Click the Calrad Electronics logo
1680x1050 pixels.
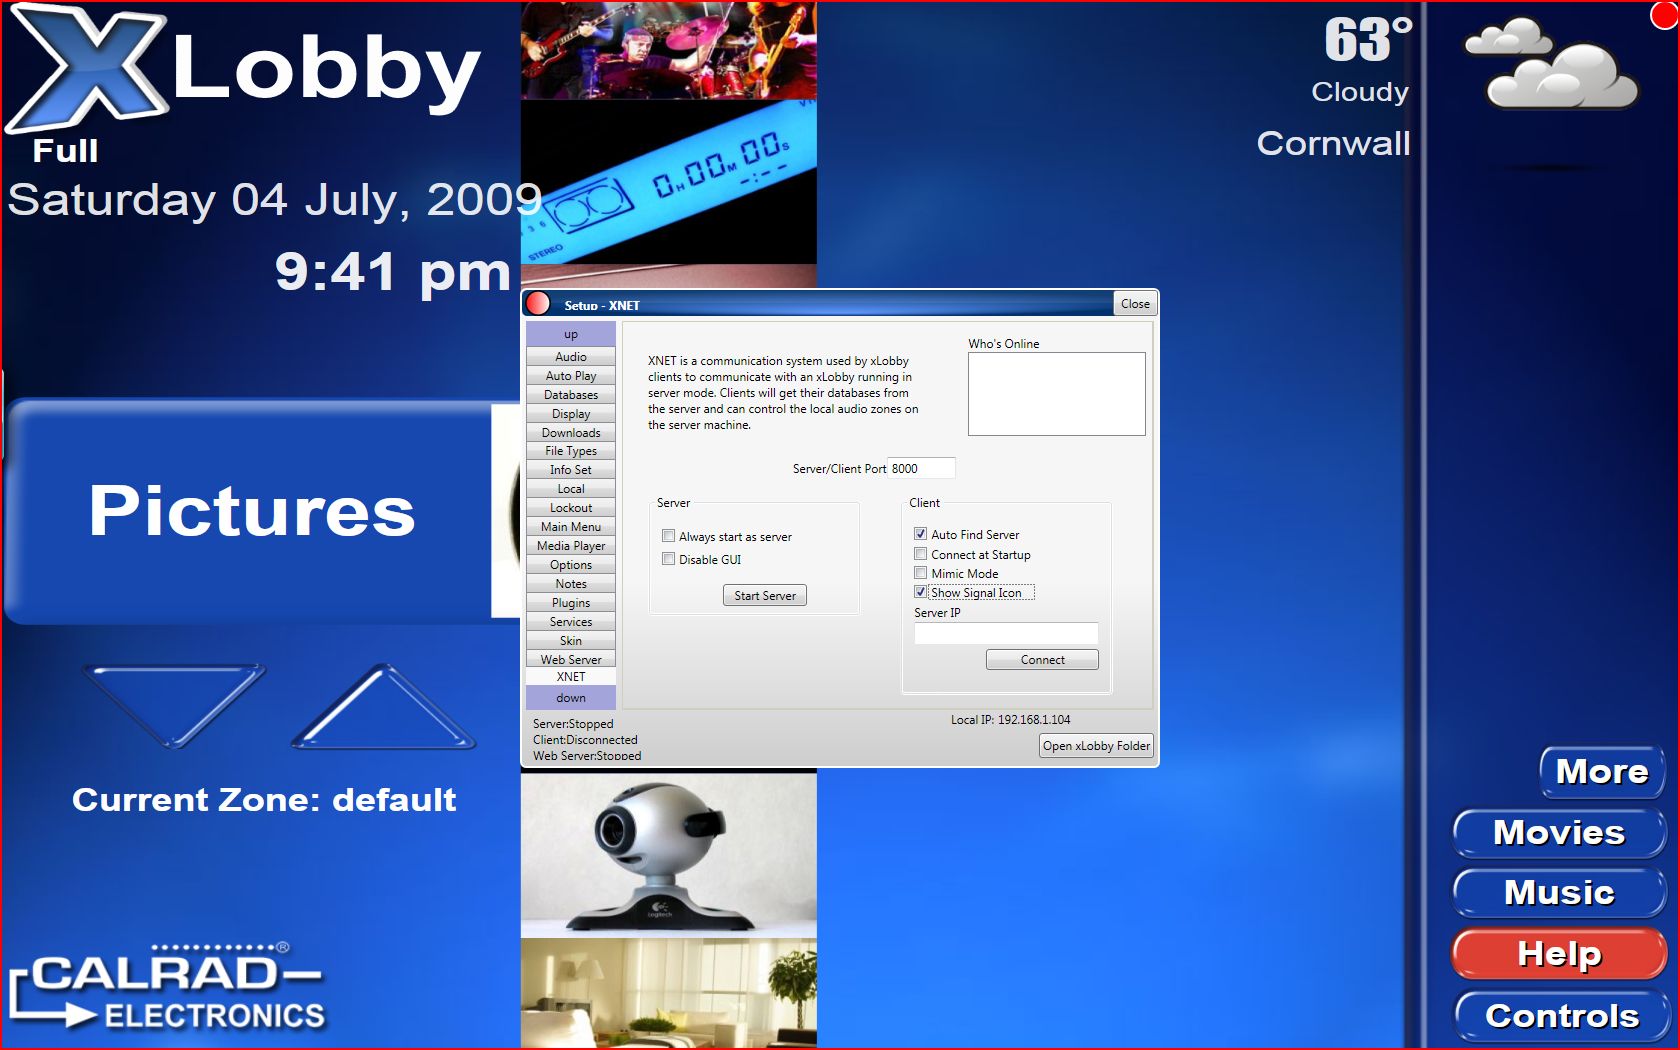[x=167, y=986]
